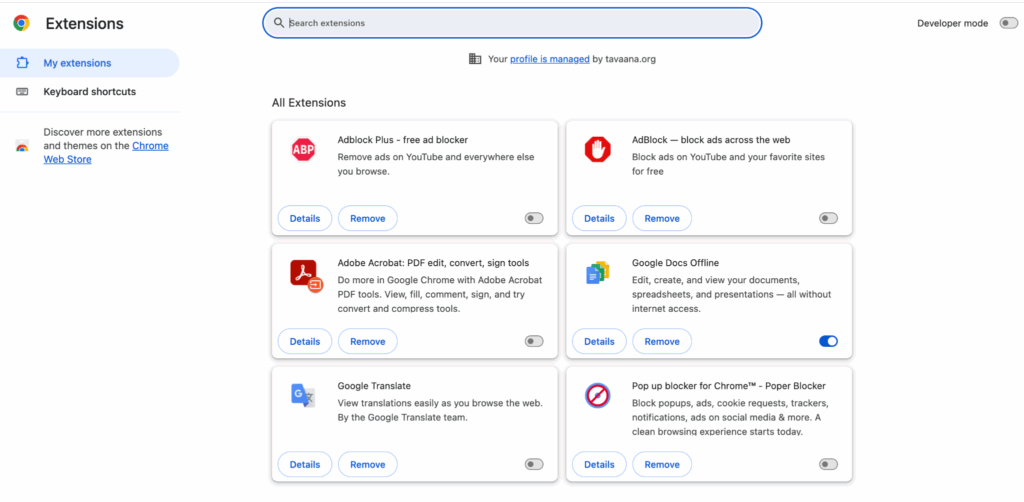This screenshot has width=1024, height=502.
Task: Click the Adobe Acrobat extension icon
Action: pos(306,275)
